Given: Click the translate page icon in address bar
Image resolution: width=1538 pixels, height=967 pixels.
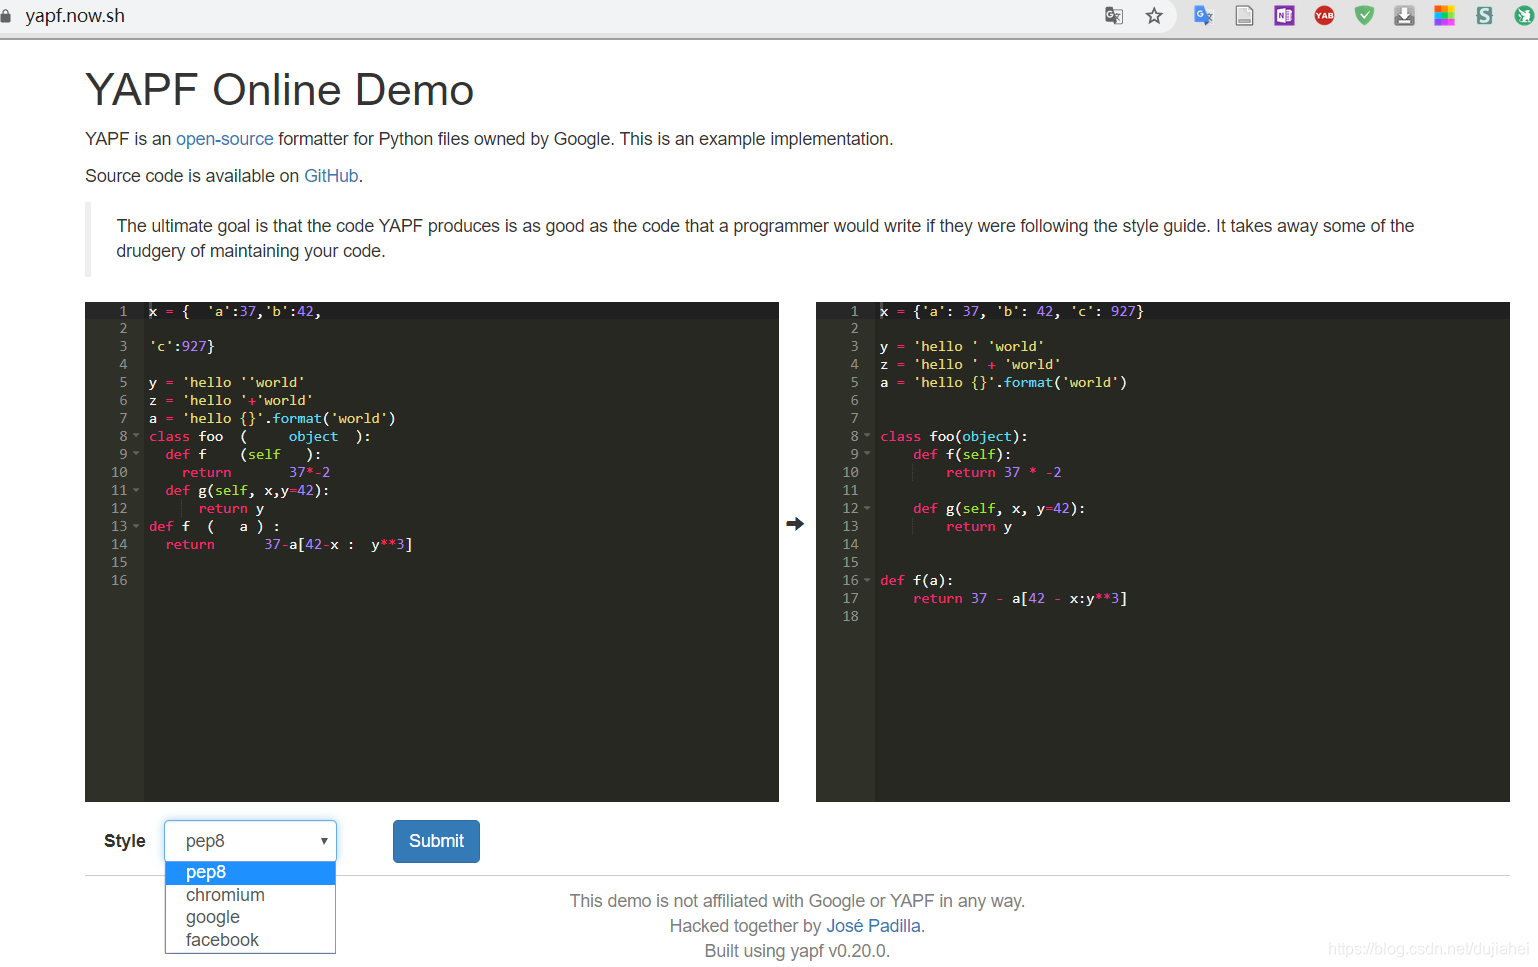Looking at the screenshot, I should coord(1114,15).
